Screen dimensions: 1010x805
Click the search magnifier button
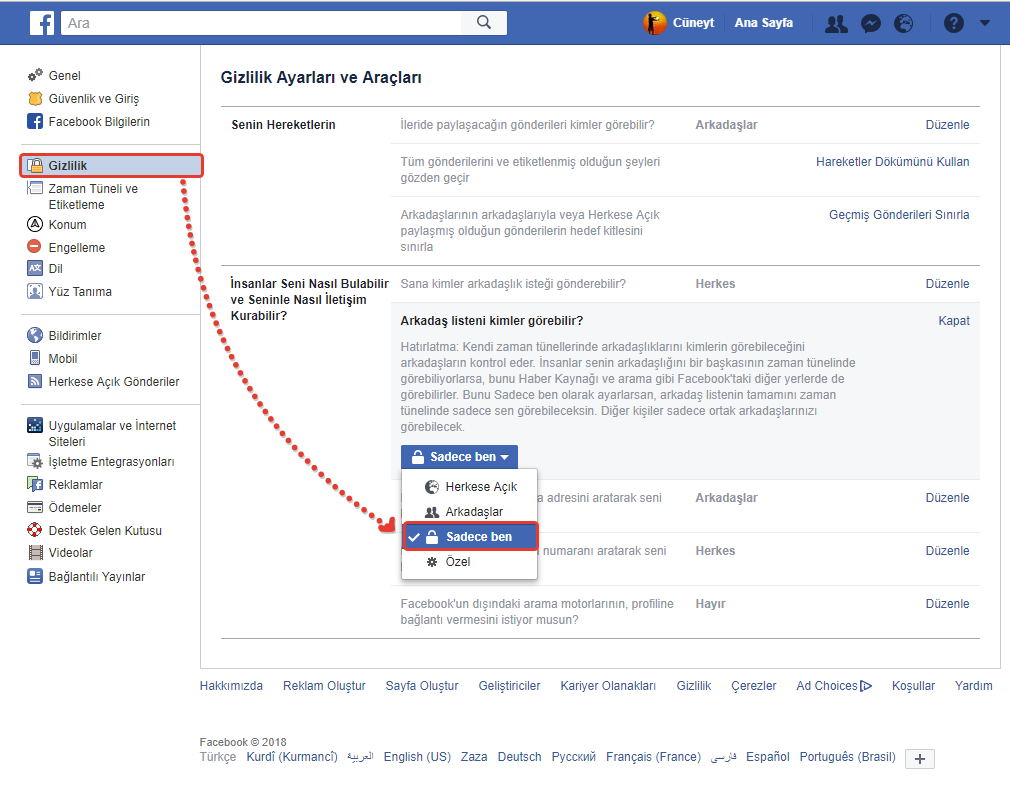tap(484, 23)
